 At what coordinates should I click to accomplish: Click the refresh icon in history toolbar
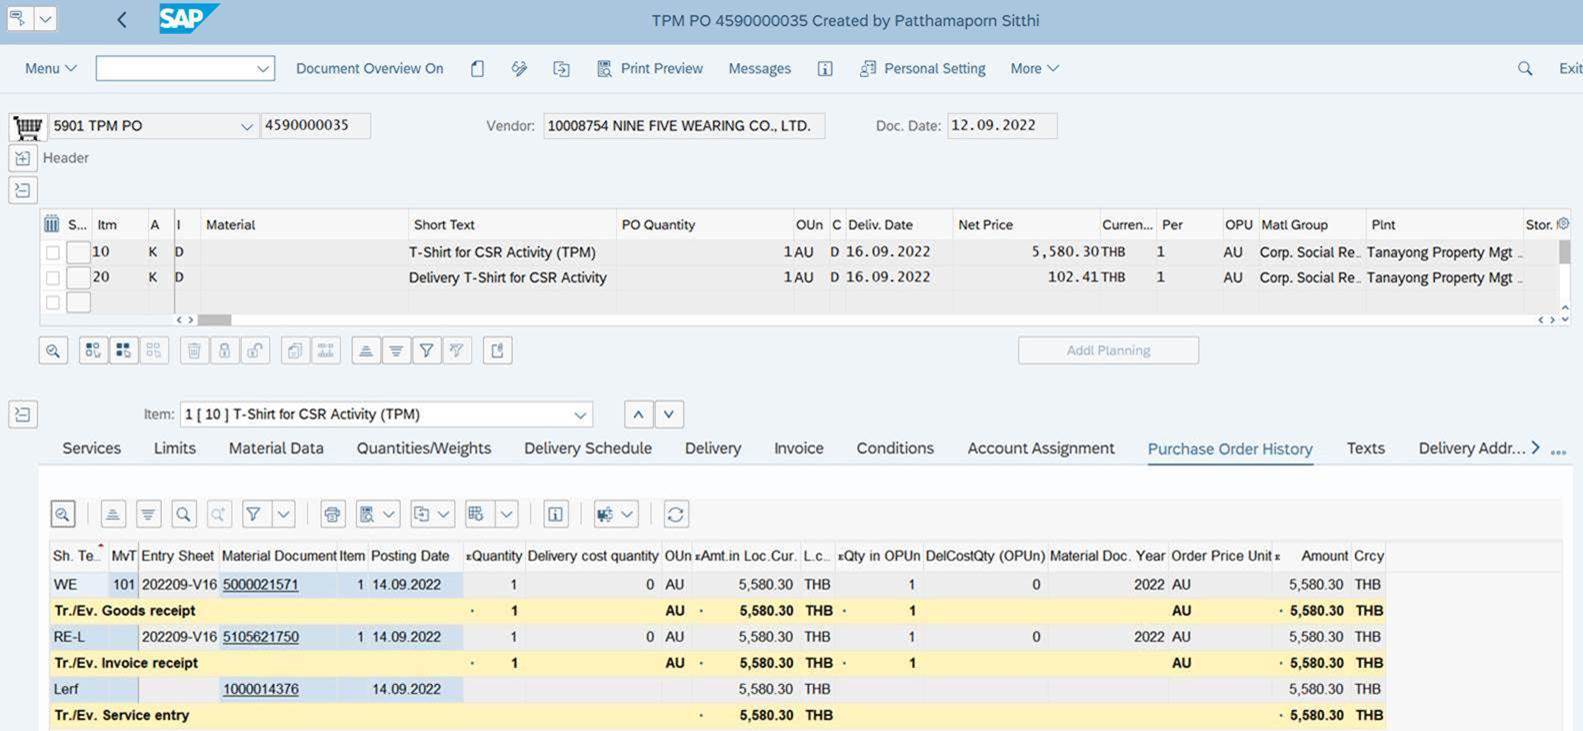pos(675,514)
